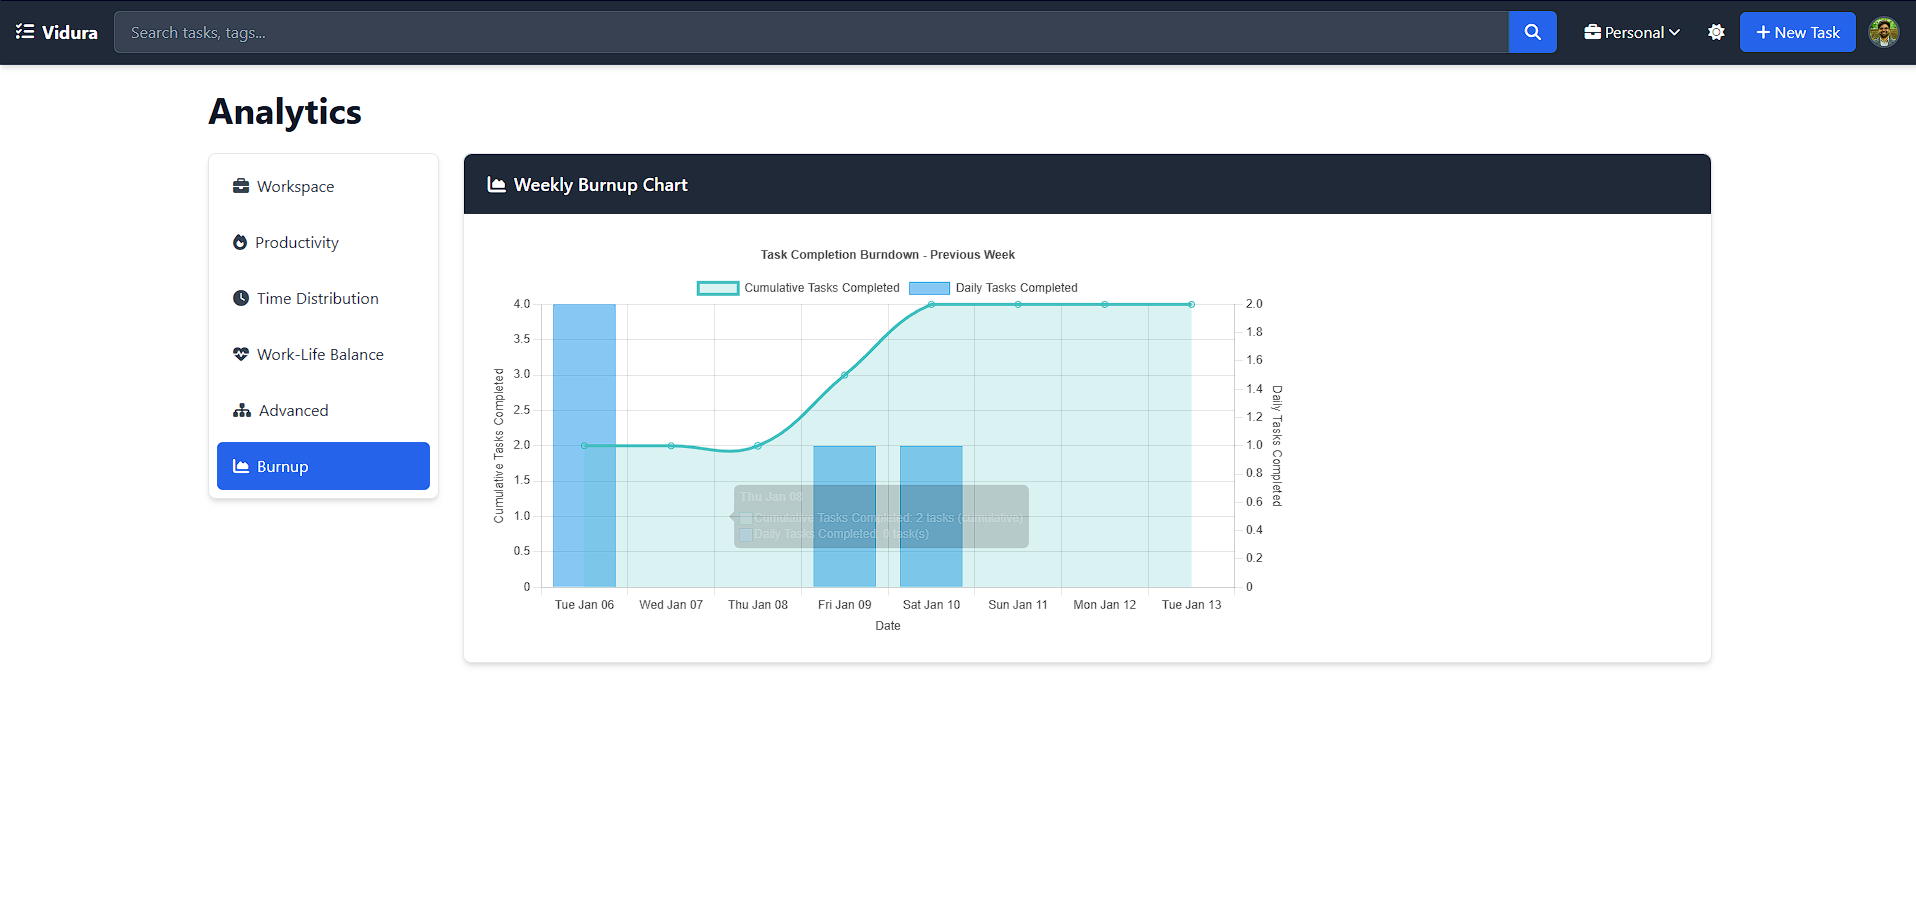The width and height of the screenshot is (1916, 911).
Task: Create a task with New Task button
Action: coord(1797,32)
